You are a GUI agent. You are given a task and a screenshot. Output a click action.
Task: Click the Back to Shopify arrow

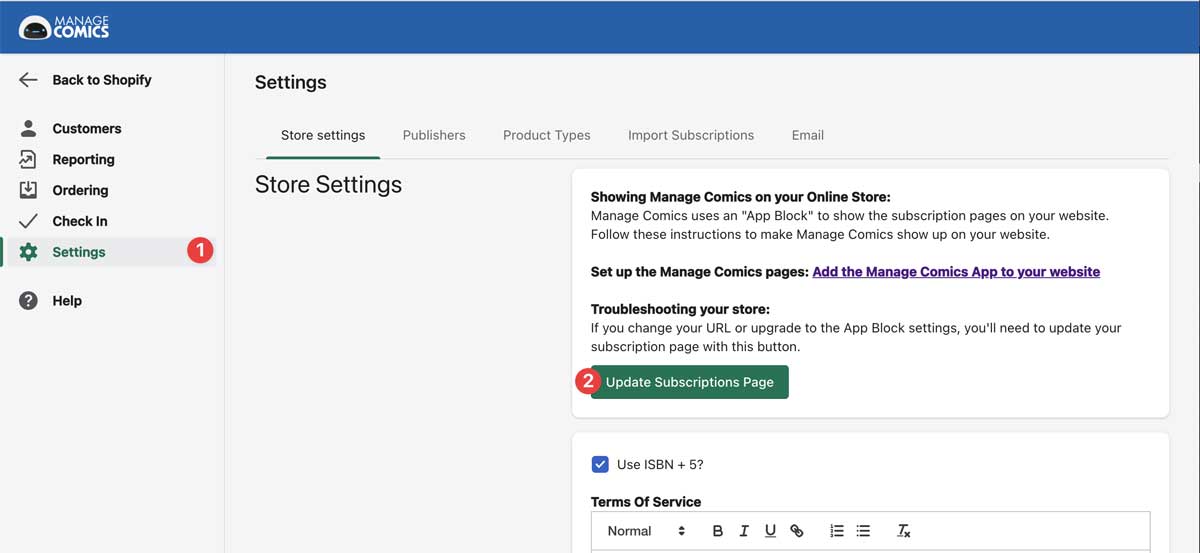point(28,80)
